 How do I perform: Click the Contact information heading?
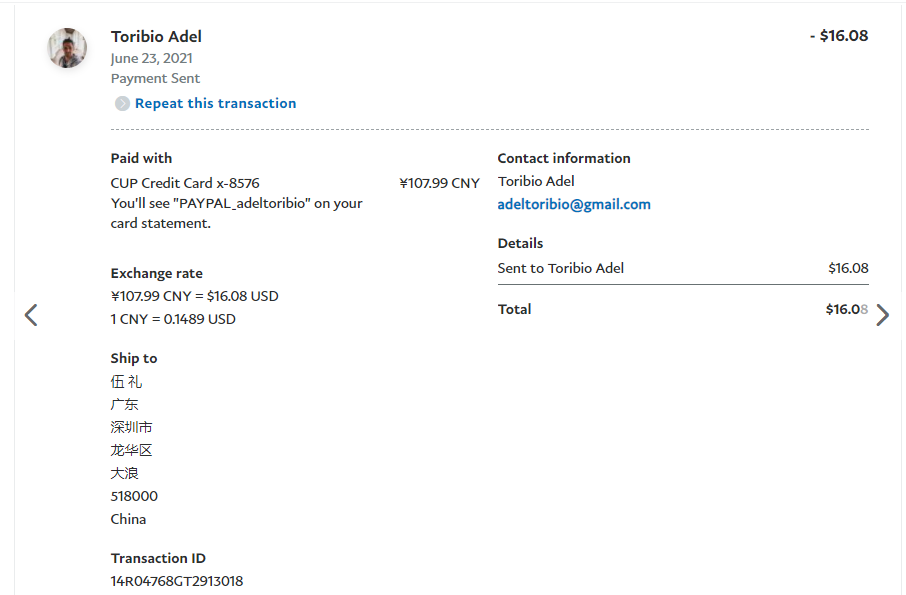(x=564, y=158)
